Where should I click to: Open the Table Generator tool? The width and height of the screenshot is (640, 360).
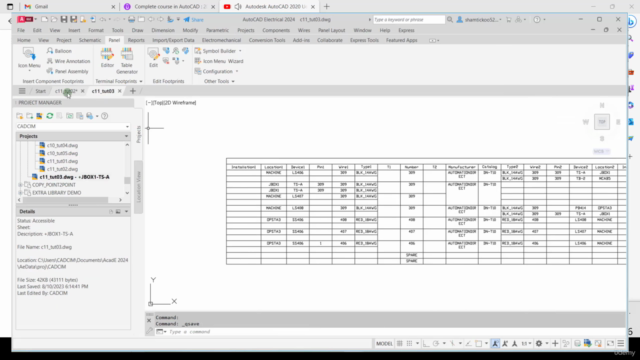(127, 60)
